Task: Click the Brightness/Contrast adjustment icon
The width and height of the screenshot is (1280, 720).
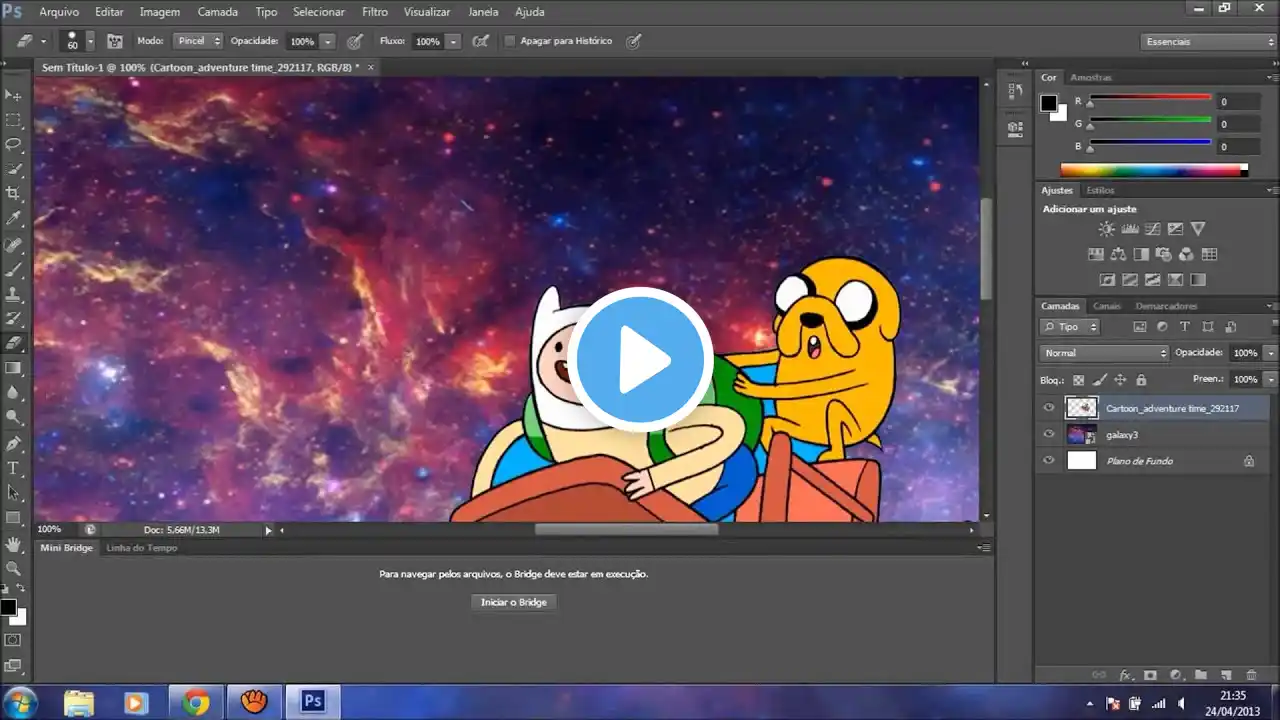Action: tap(1106, 229)
